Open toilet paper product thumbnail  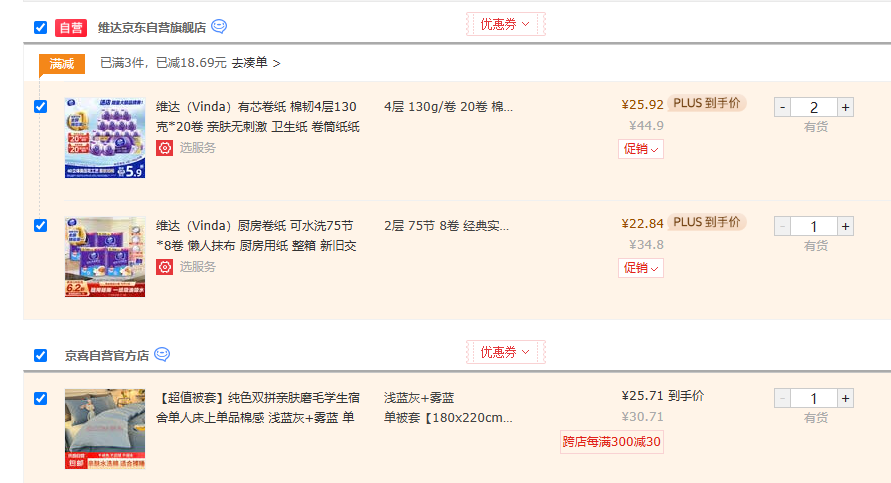click(x=105, y=138)
